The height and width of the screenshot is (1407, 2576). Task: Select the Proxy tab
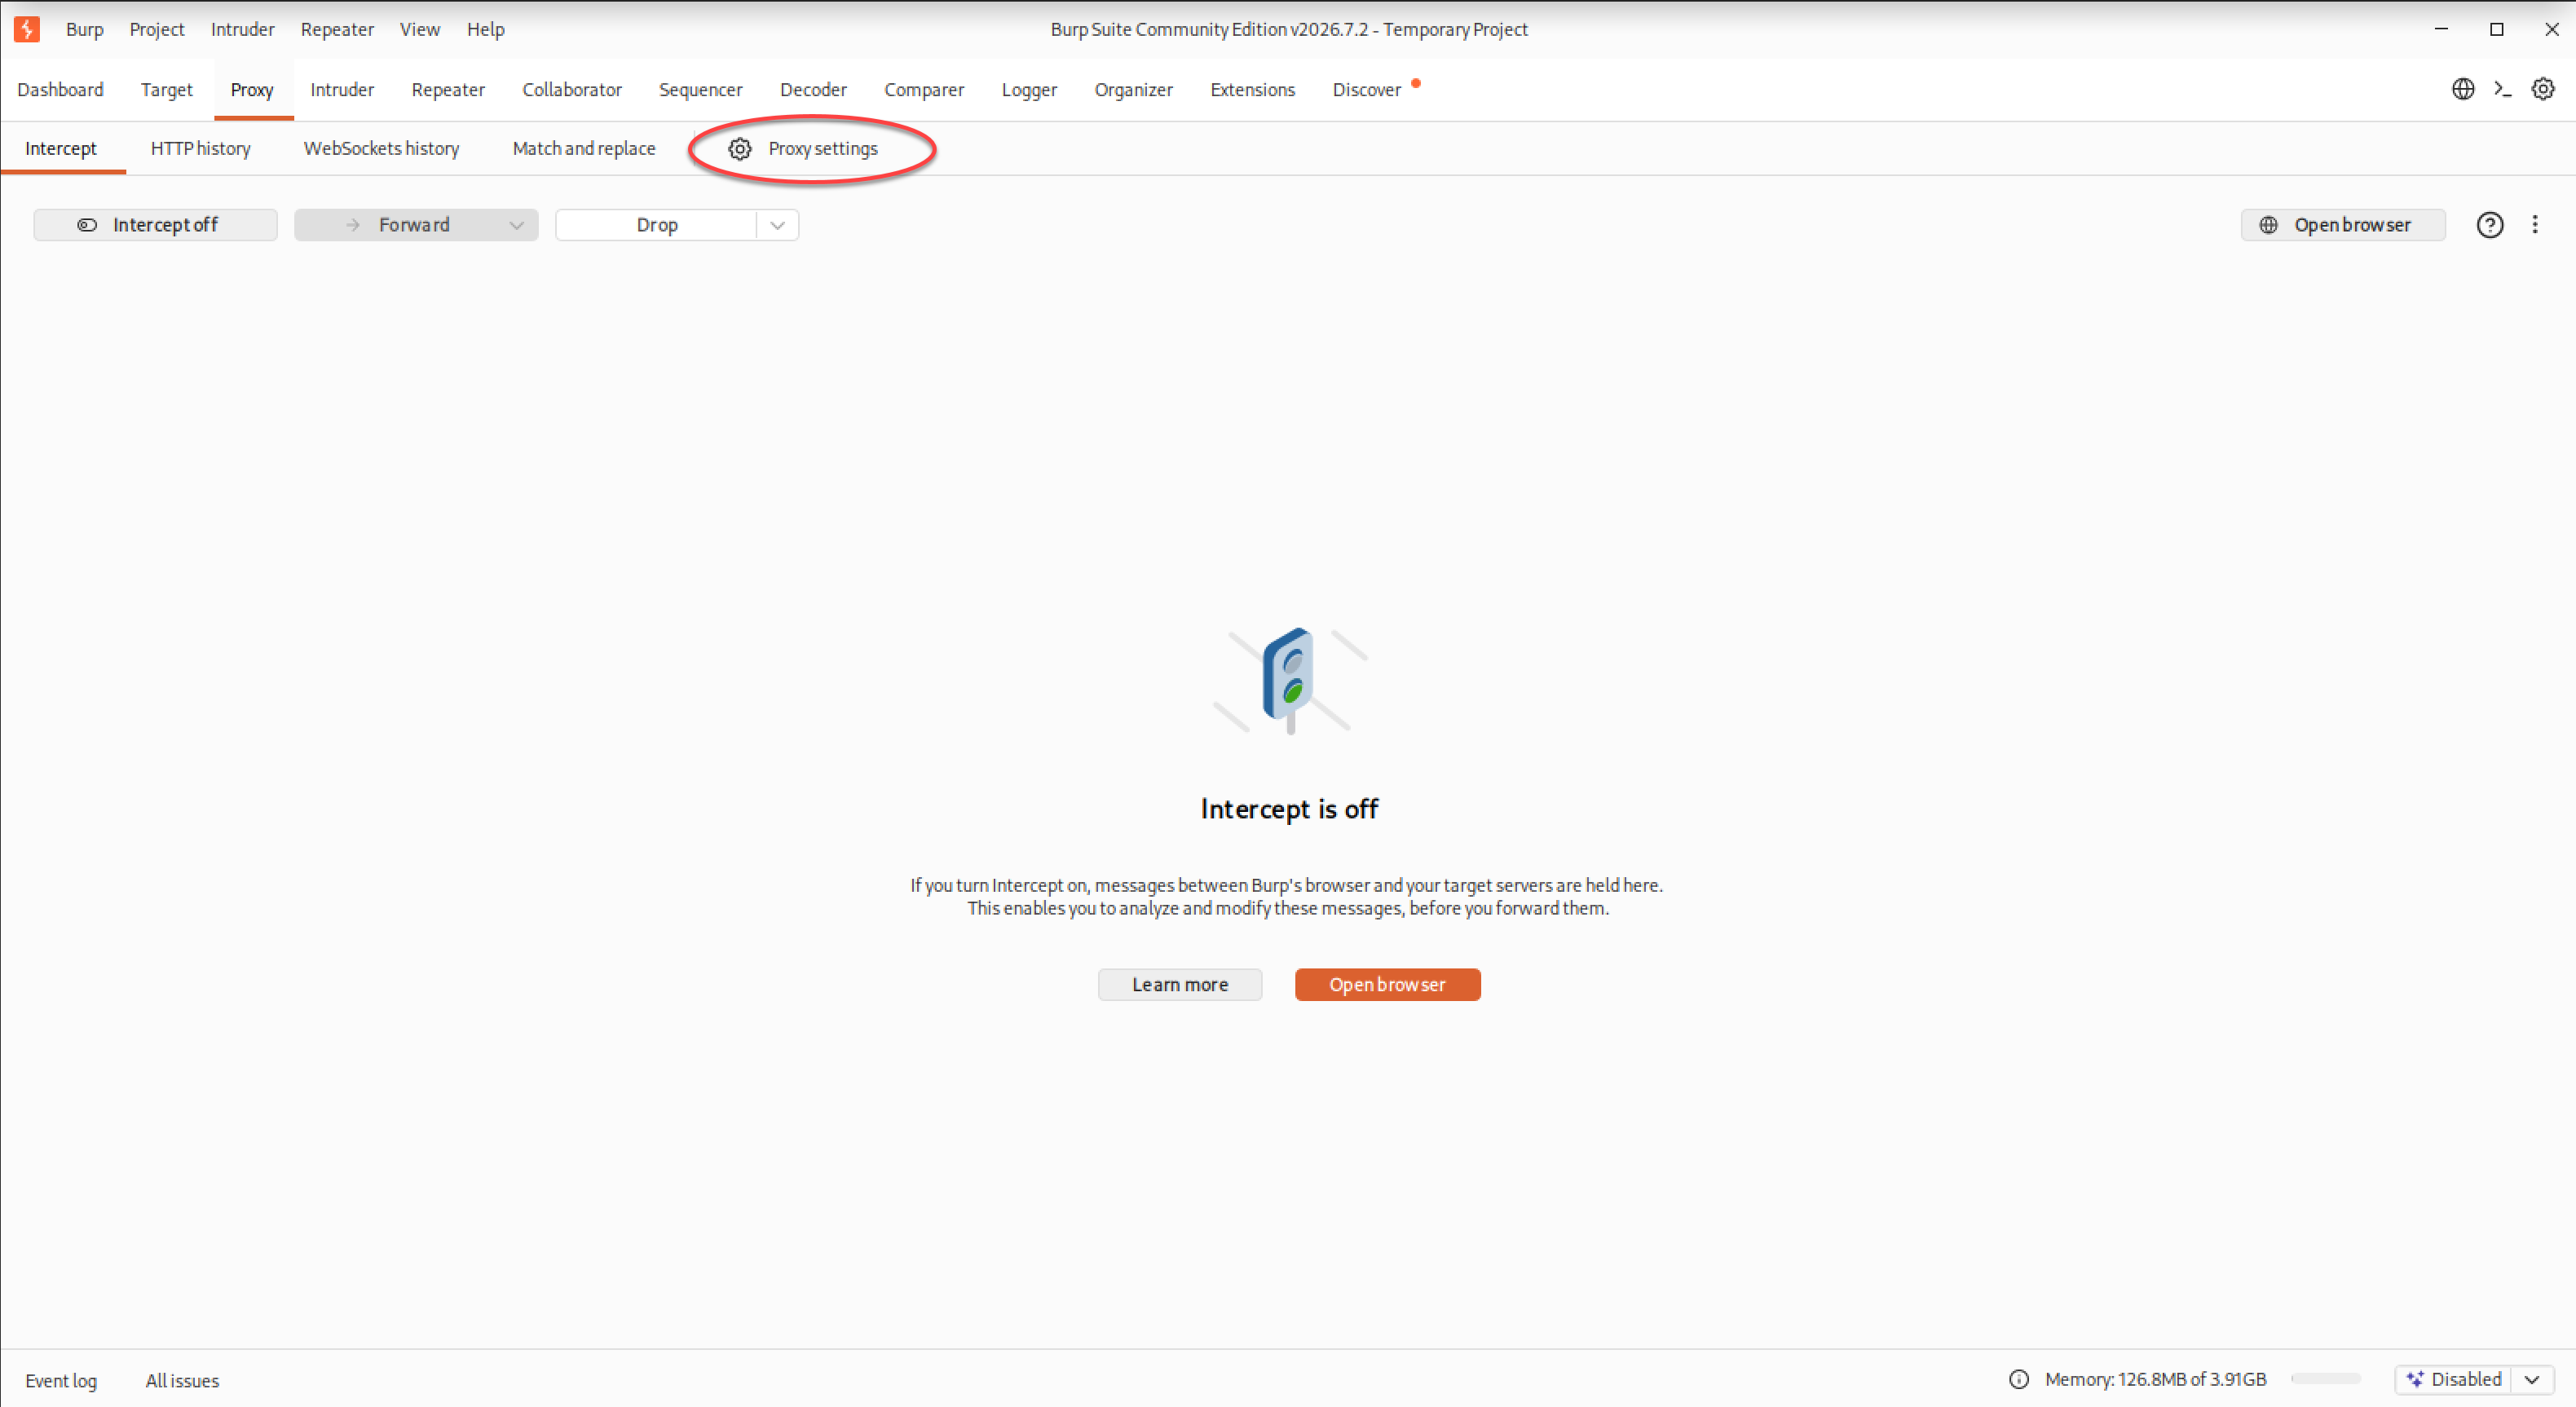pos(252,89)
